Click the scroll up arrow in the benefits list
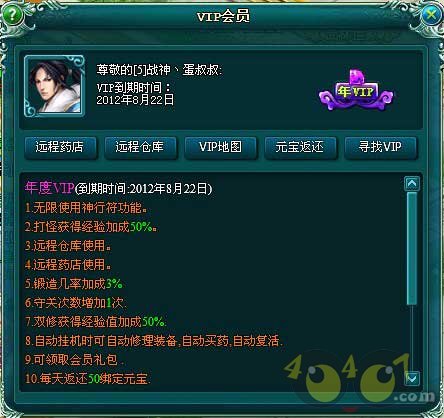This screenshot has height=418, width=444. point(412,184)
